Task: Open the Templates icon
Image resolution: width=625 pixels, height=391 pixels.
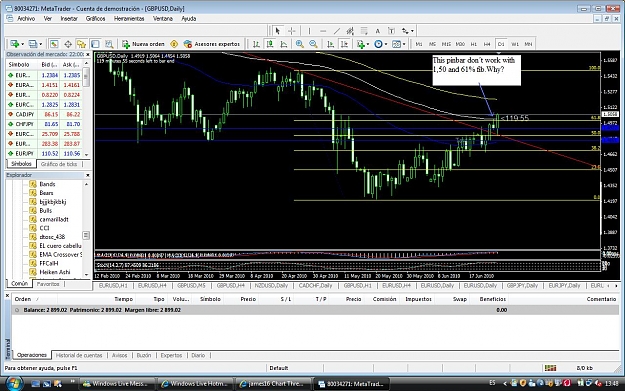Action: pos(396,44)
